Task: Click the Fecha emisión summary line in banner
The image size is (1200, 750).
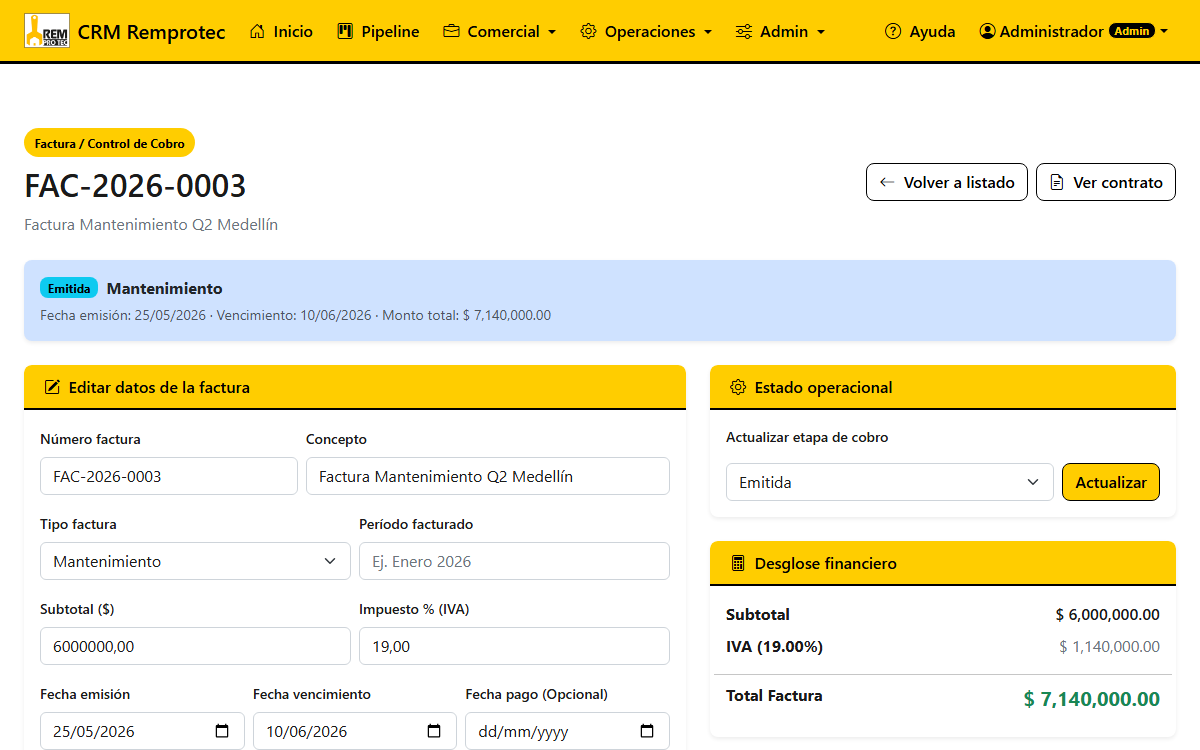Action: click(x=295, y=315)
